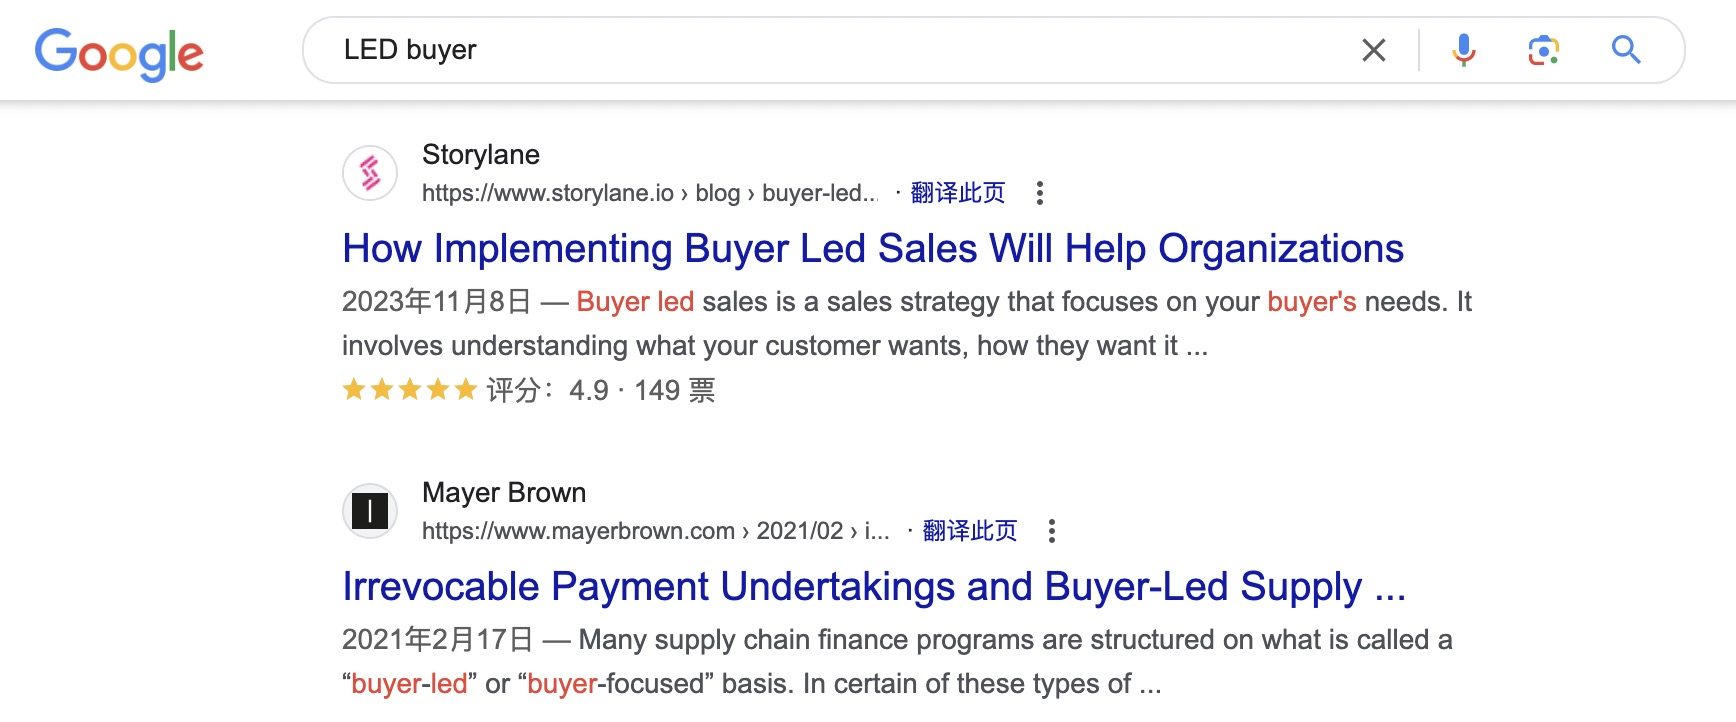The height and width of the screenshot is (722, 1736).
Task: Click the Storylane result snippet text
Action: 907,324
